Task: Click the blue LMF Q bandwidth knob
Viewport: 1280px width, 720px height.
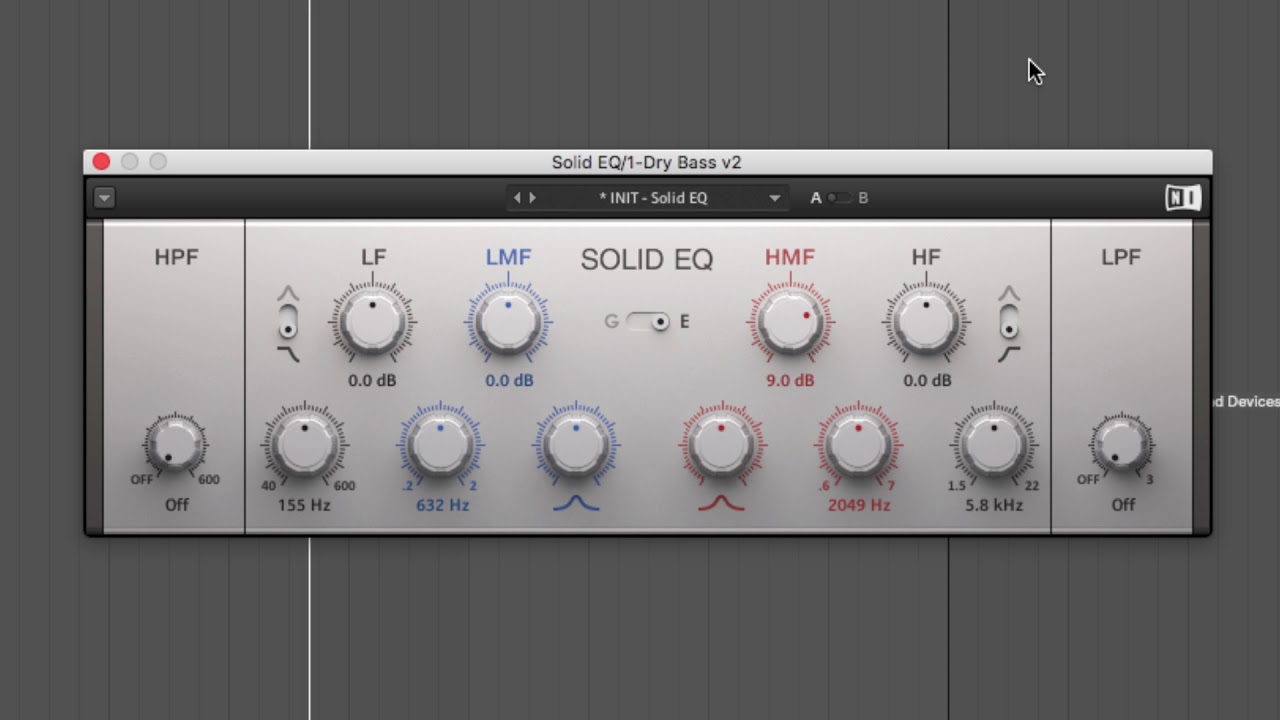Action: [576, 446]
